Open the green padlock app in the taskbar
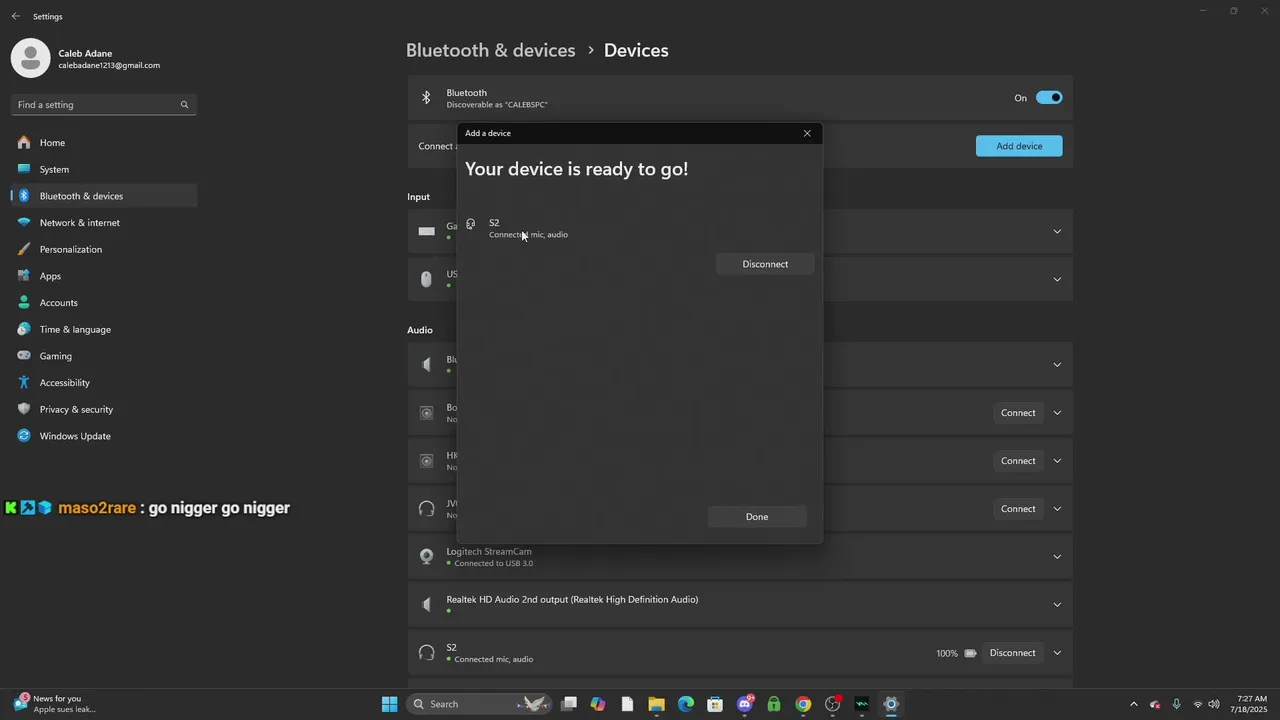The image size is (1280, 720). (x=774, y=704)
